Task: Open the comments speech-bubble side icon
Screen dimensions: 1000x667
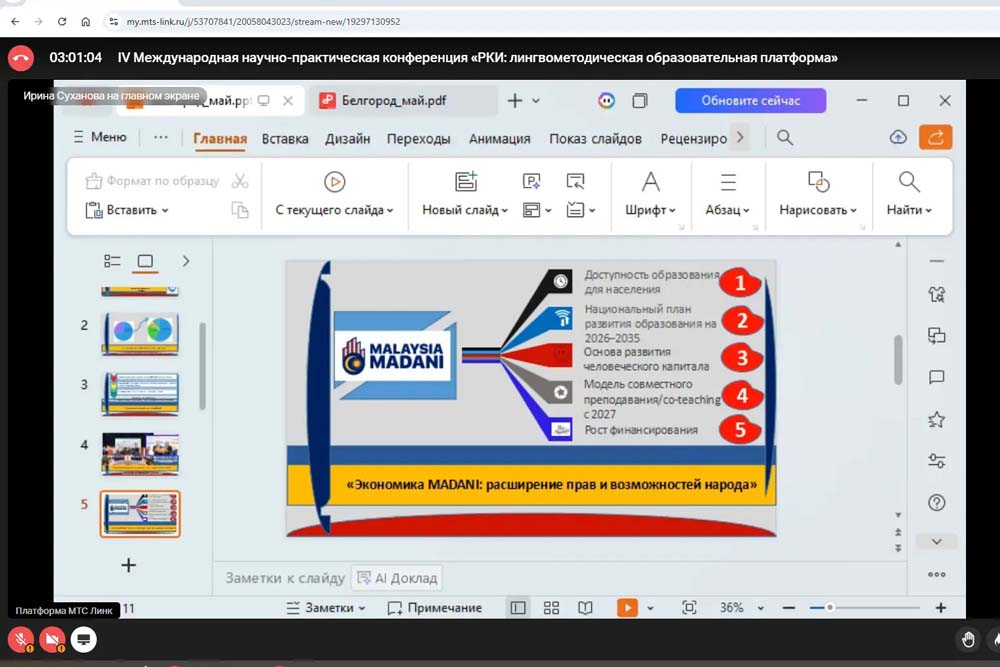Action: click(936, 377)
